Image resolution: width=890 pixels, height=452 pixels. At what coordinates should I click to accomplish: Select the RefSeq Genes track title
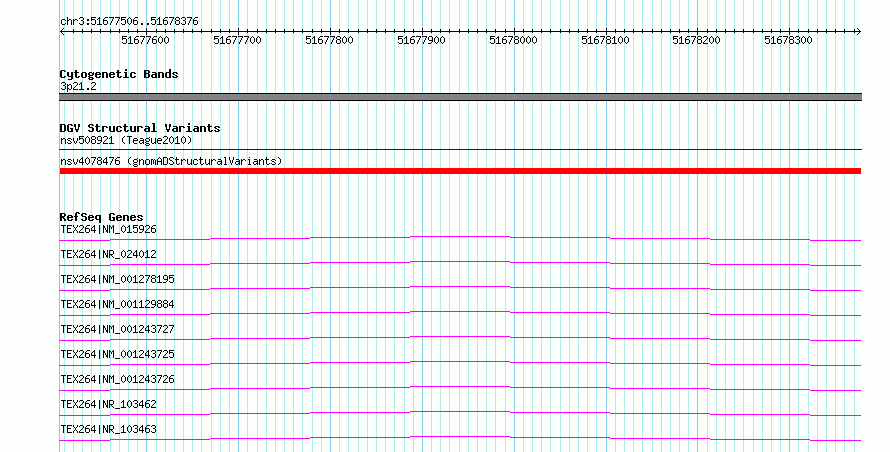tap(102, 217)
